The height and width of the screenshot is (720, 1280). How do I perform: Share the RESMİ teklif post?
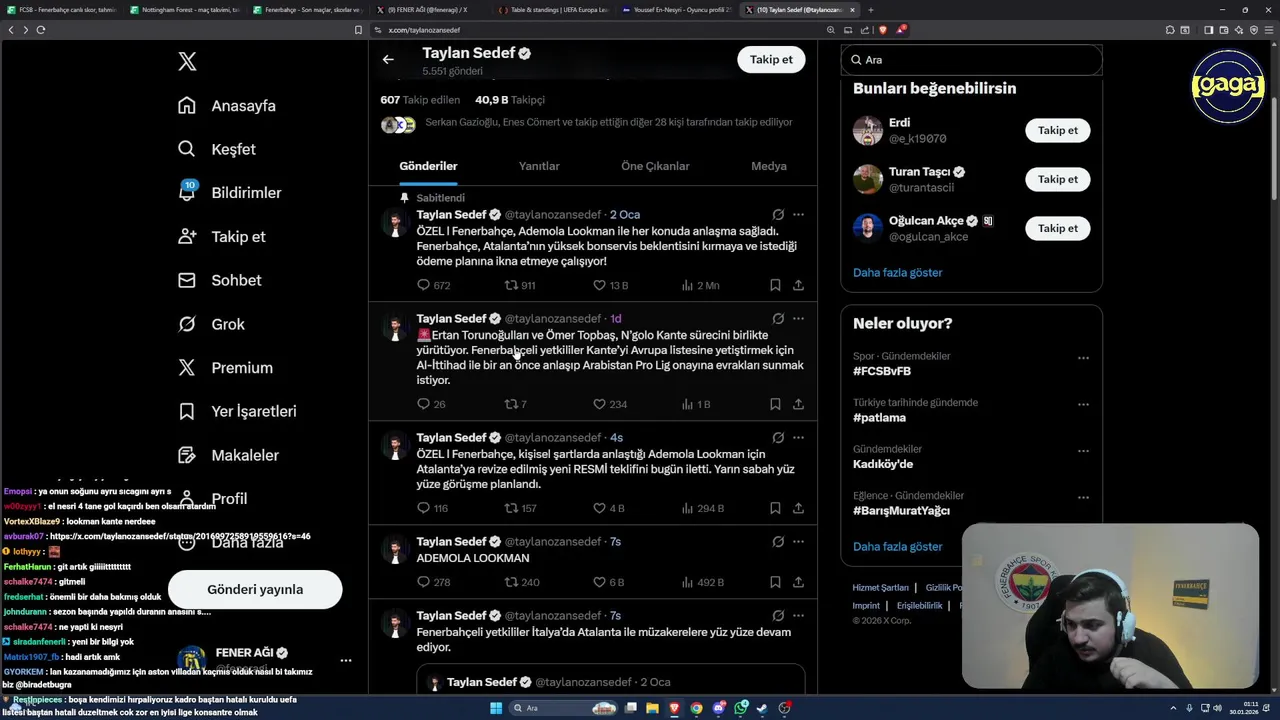(798, 508)
